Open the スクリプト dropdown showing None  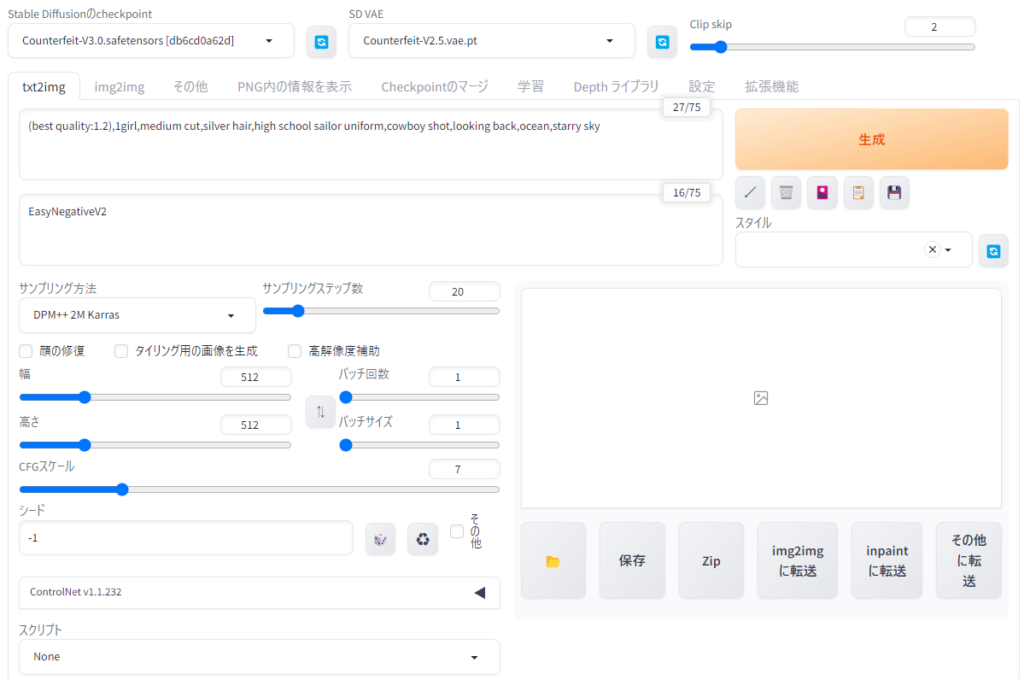(259, 657)
